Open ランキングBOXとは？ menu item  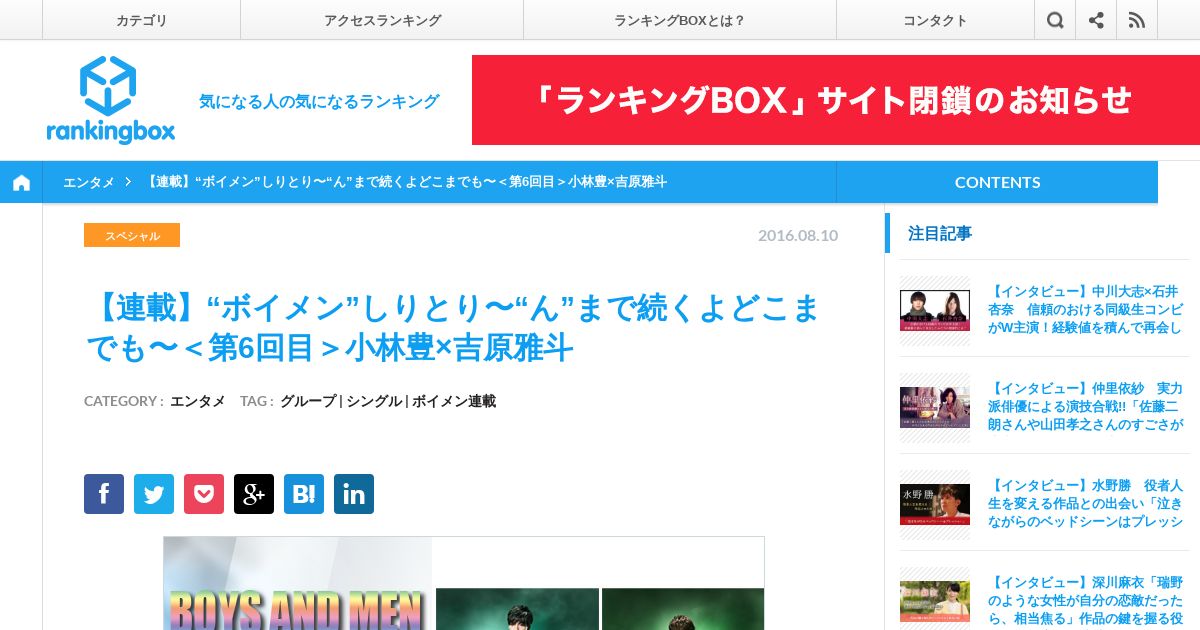(680, 20)
